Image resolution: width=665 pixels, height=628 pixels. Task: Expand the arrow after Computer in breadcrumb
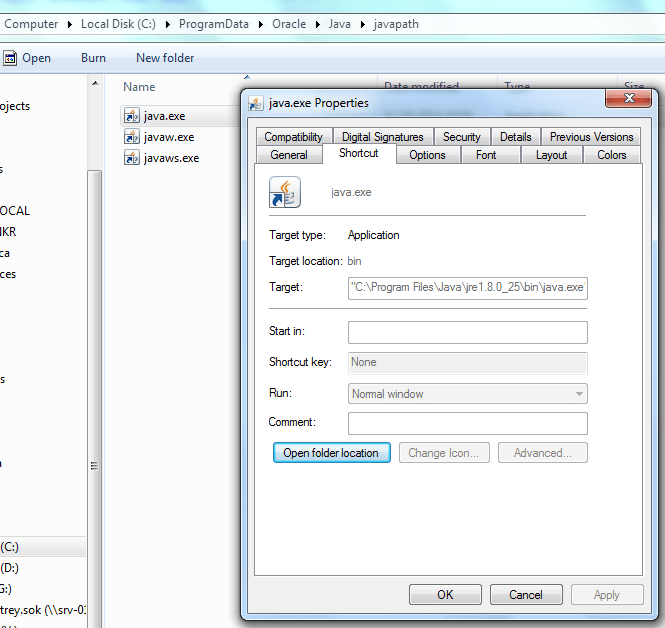pos(70,25)
